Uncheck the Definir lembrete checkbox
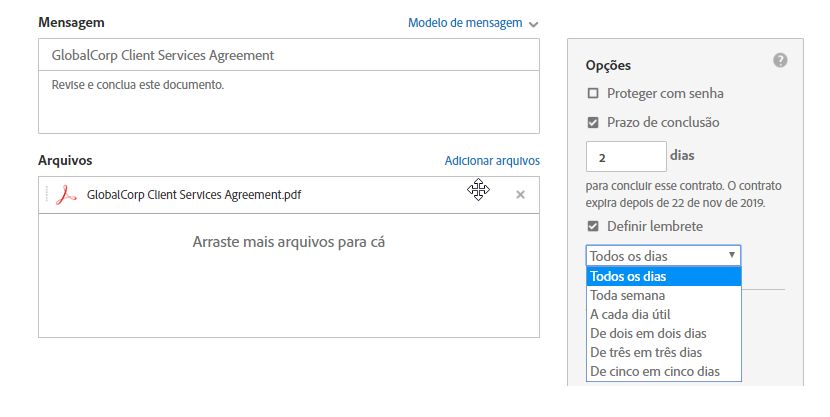 tap(593, 226)
